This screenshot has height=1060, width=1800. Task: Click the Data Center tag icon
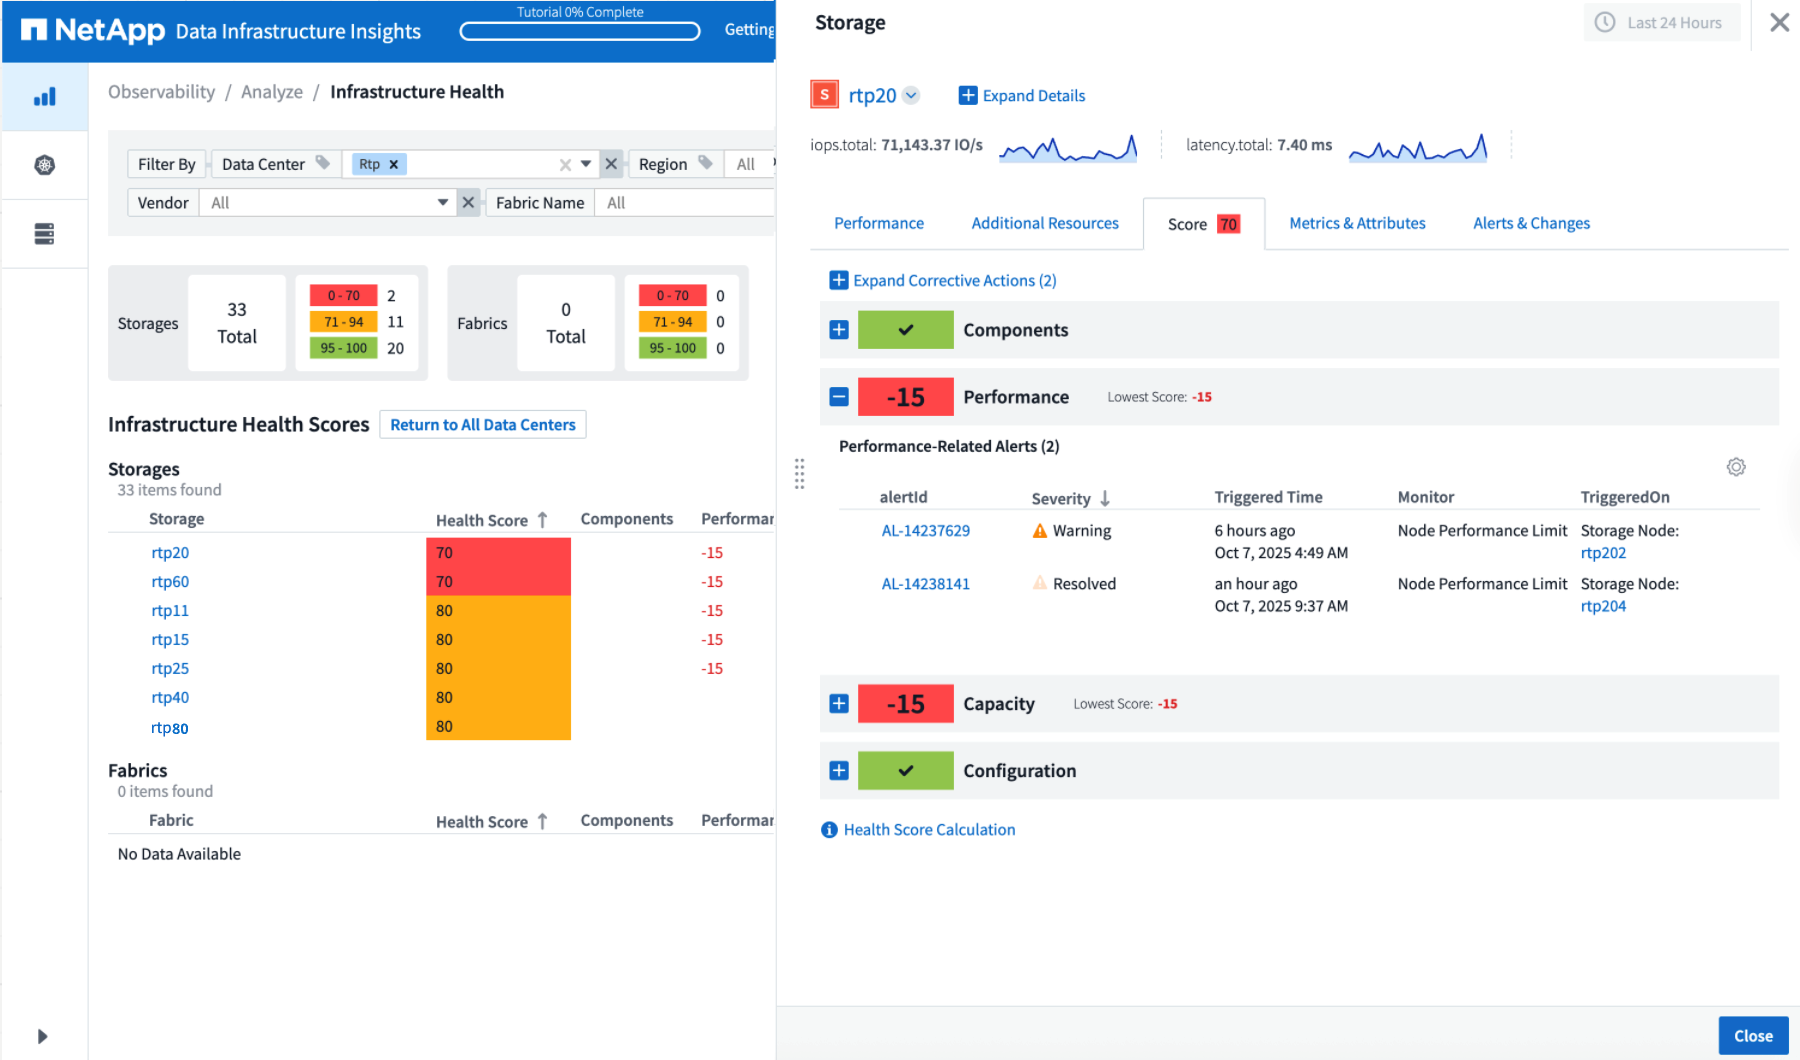[323, 163]
